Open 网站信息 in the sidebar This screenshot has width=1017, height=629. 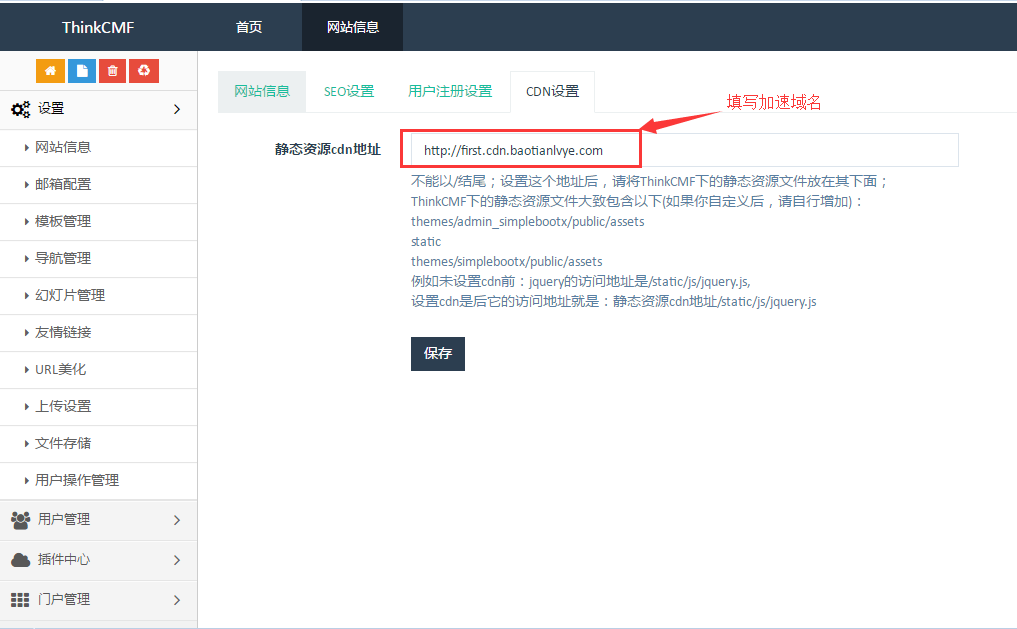click(99, 148)
